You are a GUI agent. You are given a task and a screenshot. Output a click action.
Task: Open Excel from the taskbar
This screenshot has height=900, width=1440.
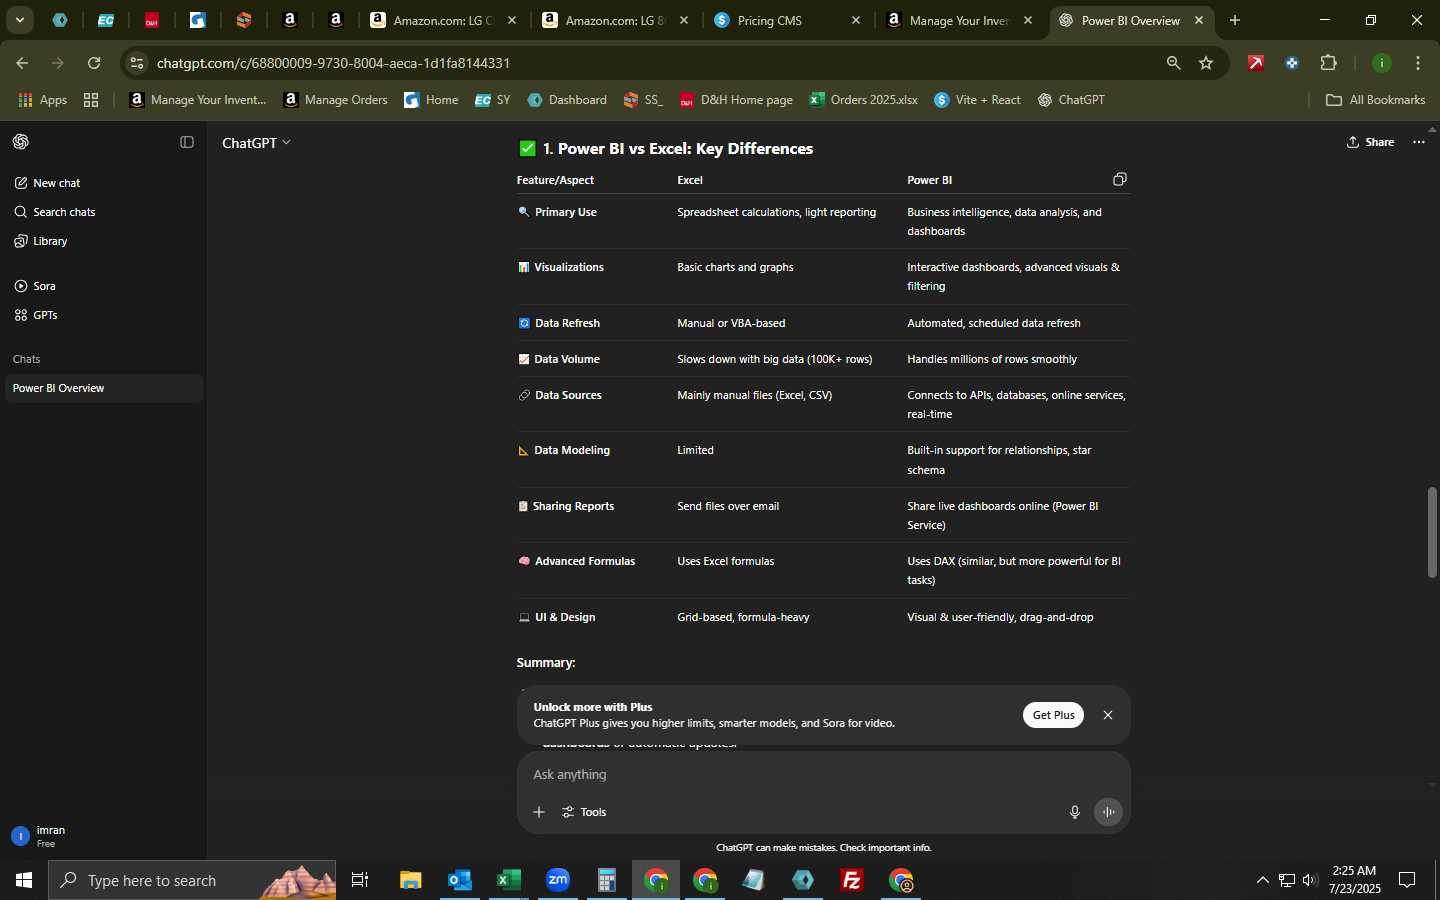click(x=508, y=880)
